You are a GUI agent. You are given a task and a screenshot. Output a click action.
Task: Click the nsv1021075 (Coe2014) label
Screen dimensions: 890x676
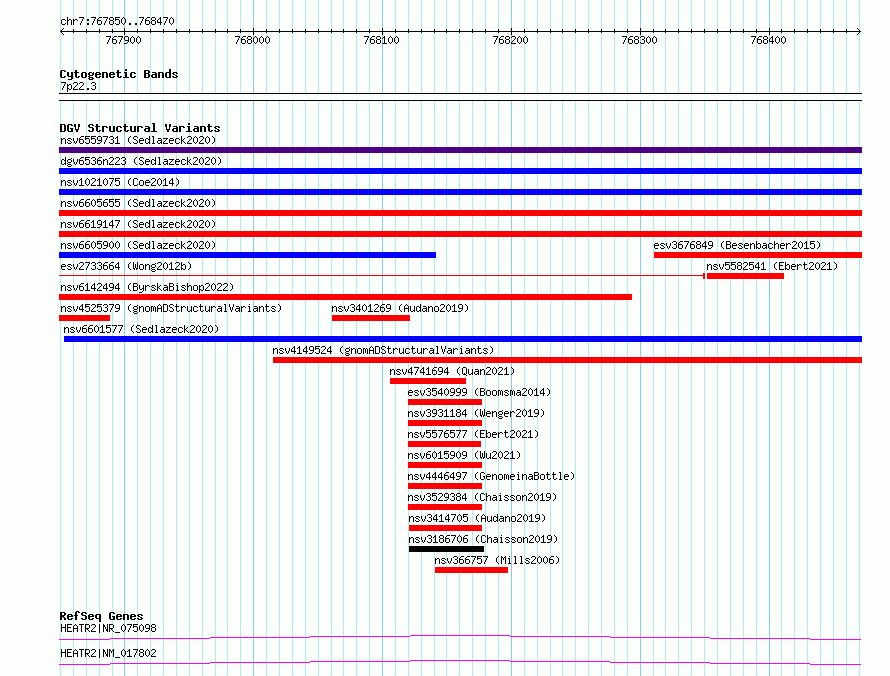point(120,182)
